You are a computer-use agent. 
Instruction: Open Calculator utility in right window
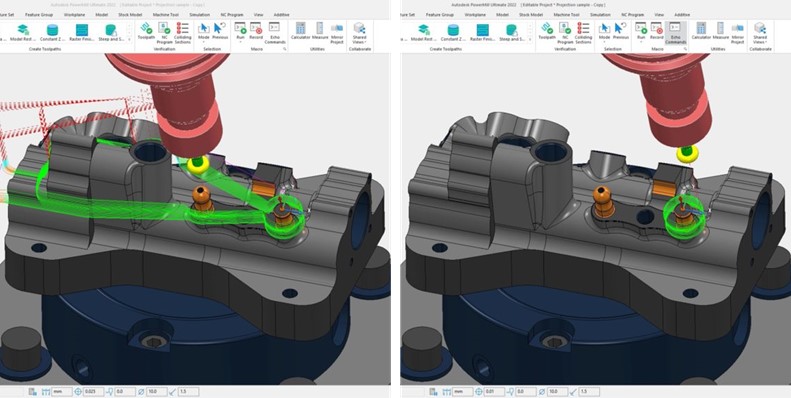pos(701,31)
